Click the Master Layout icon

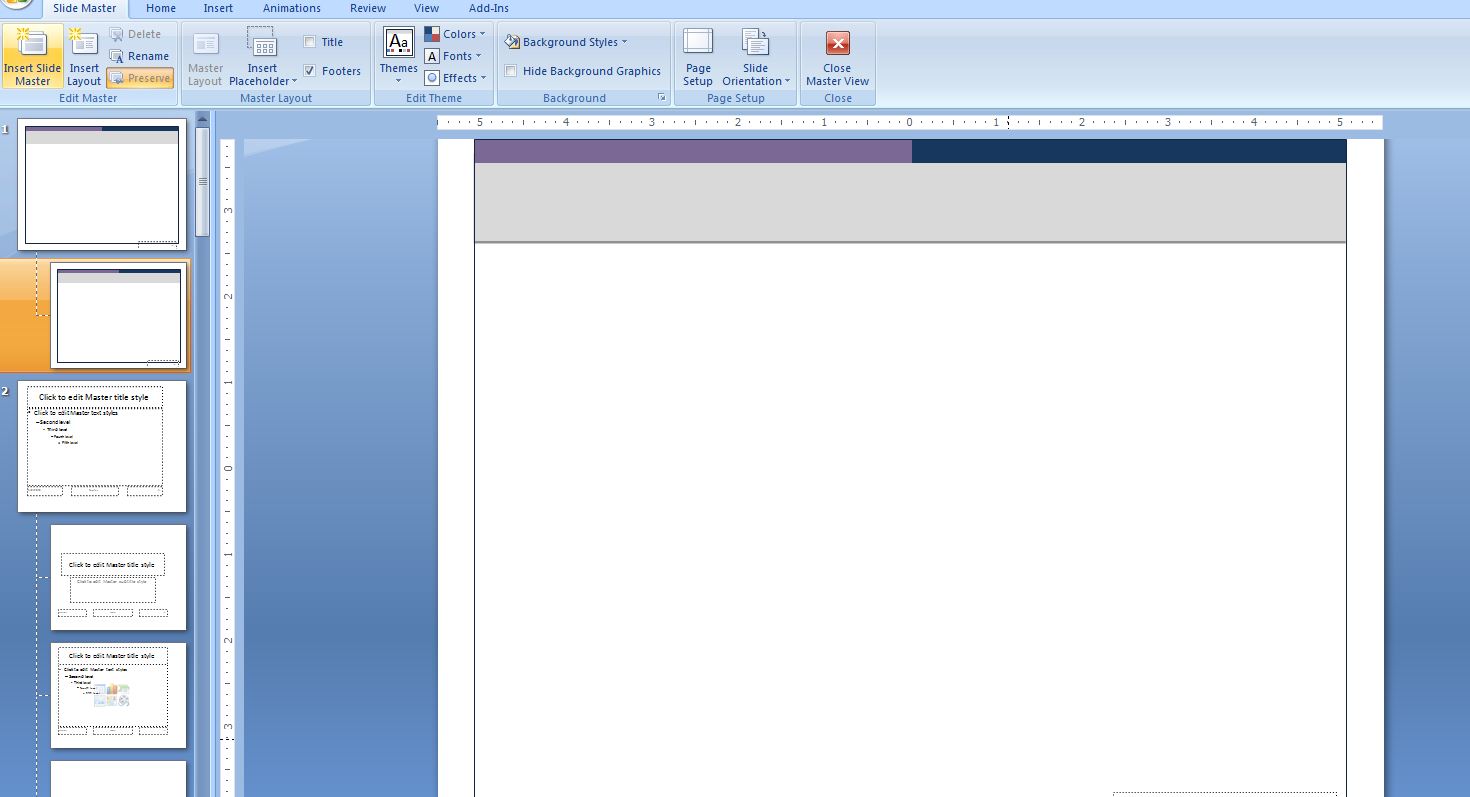tap(205, 57)
